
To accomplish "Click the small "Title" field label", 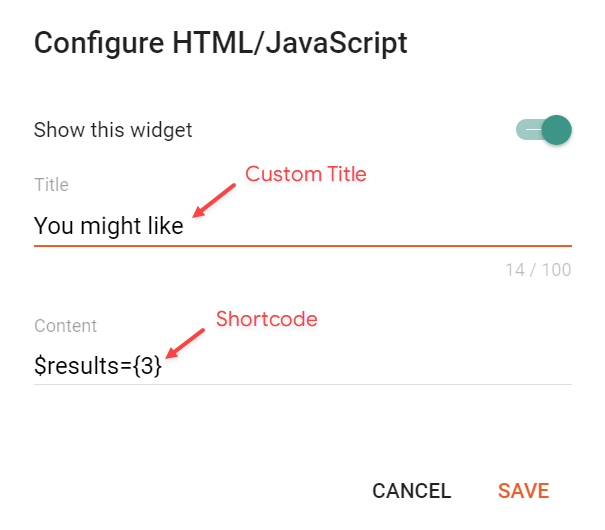I will (x=51, y=185).
